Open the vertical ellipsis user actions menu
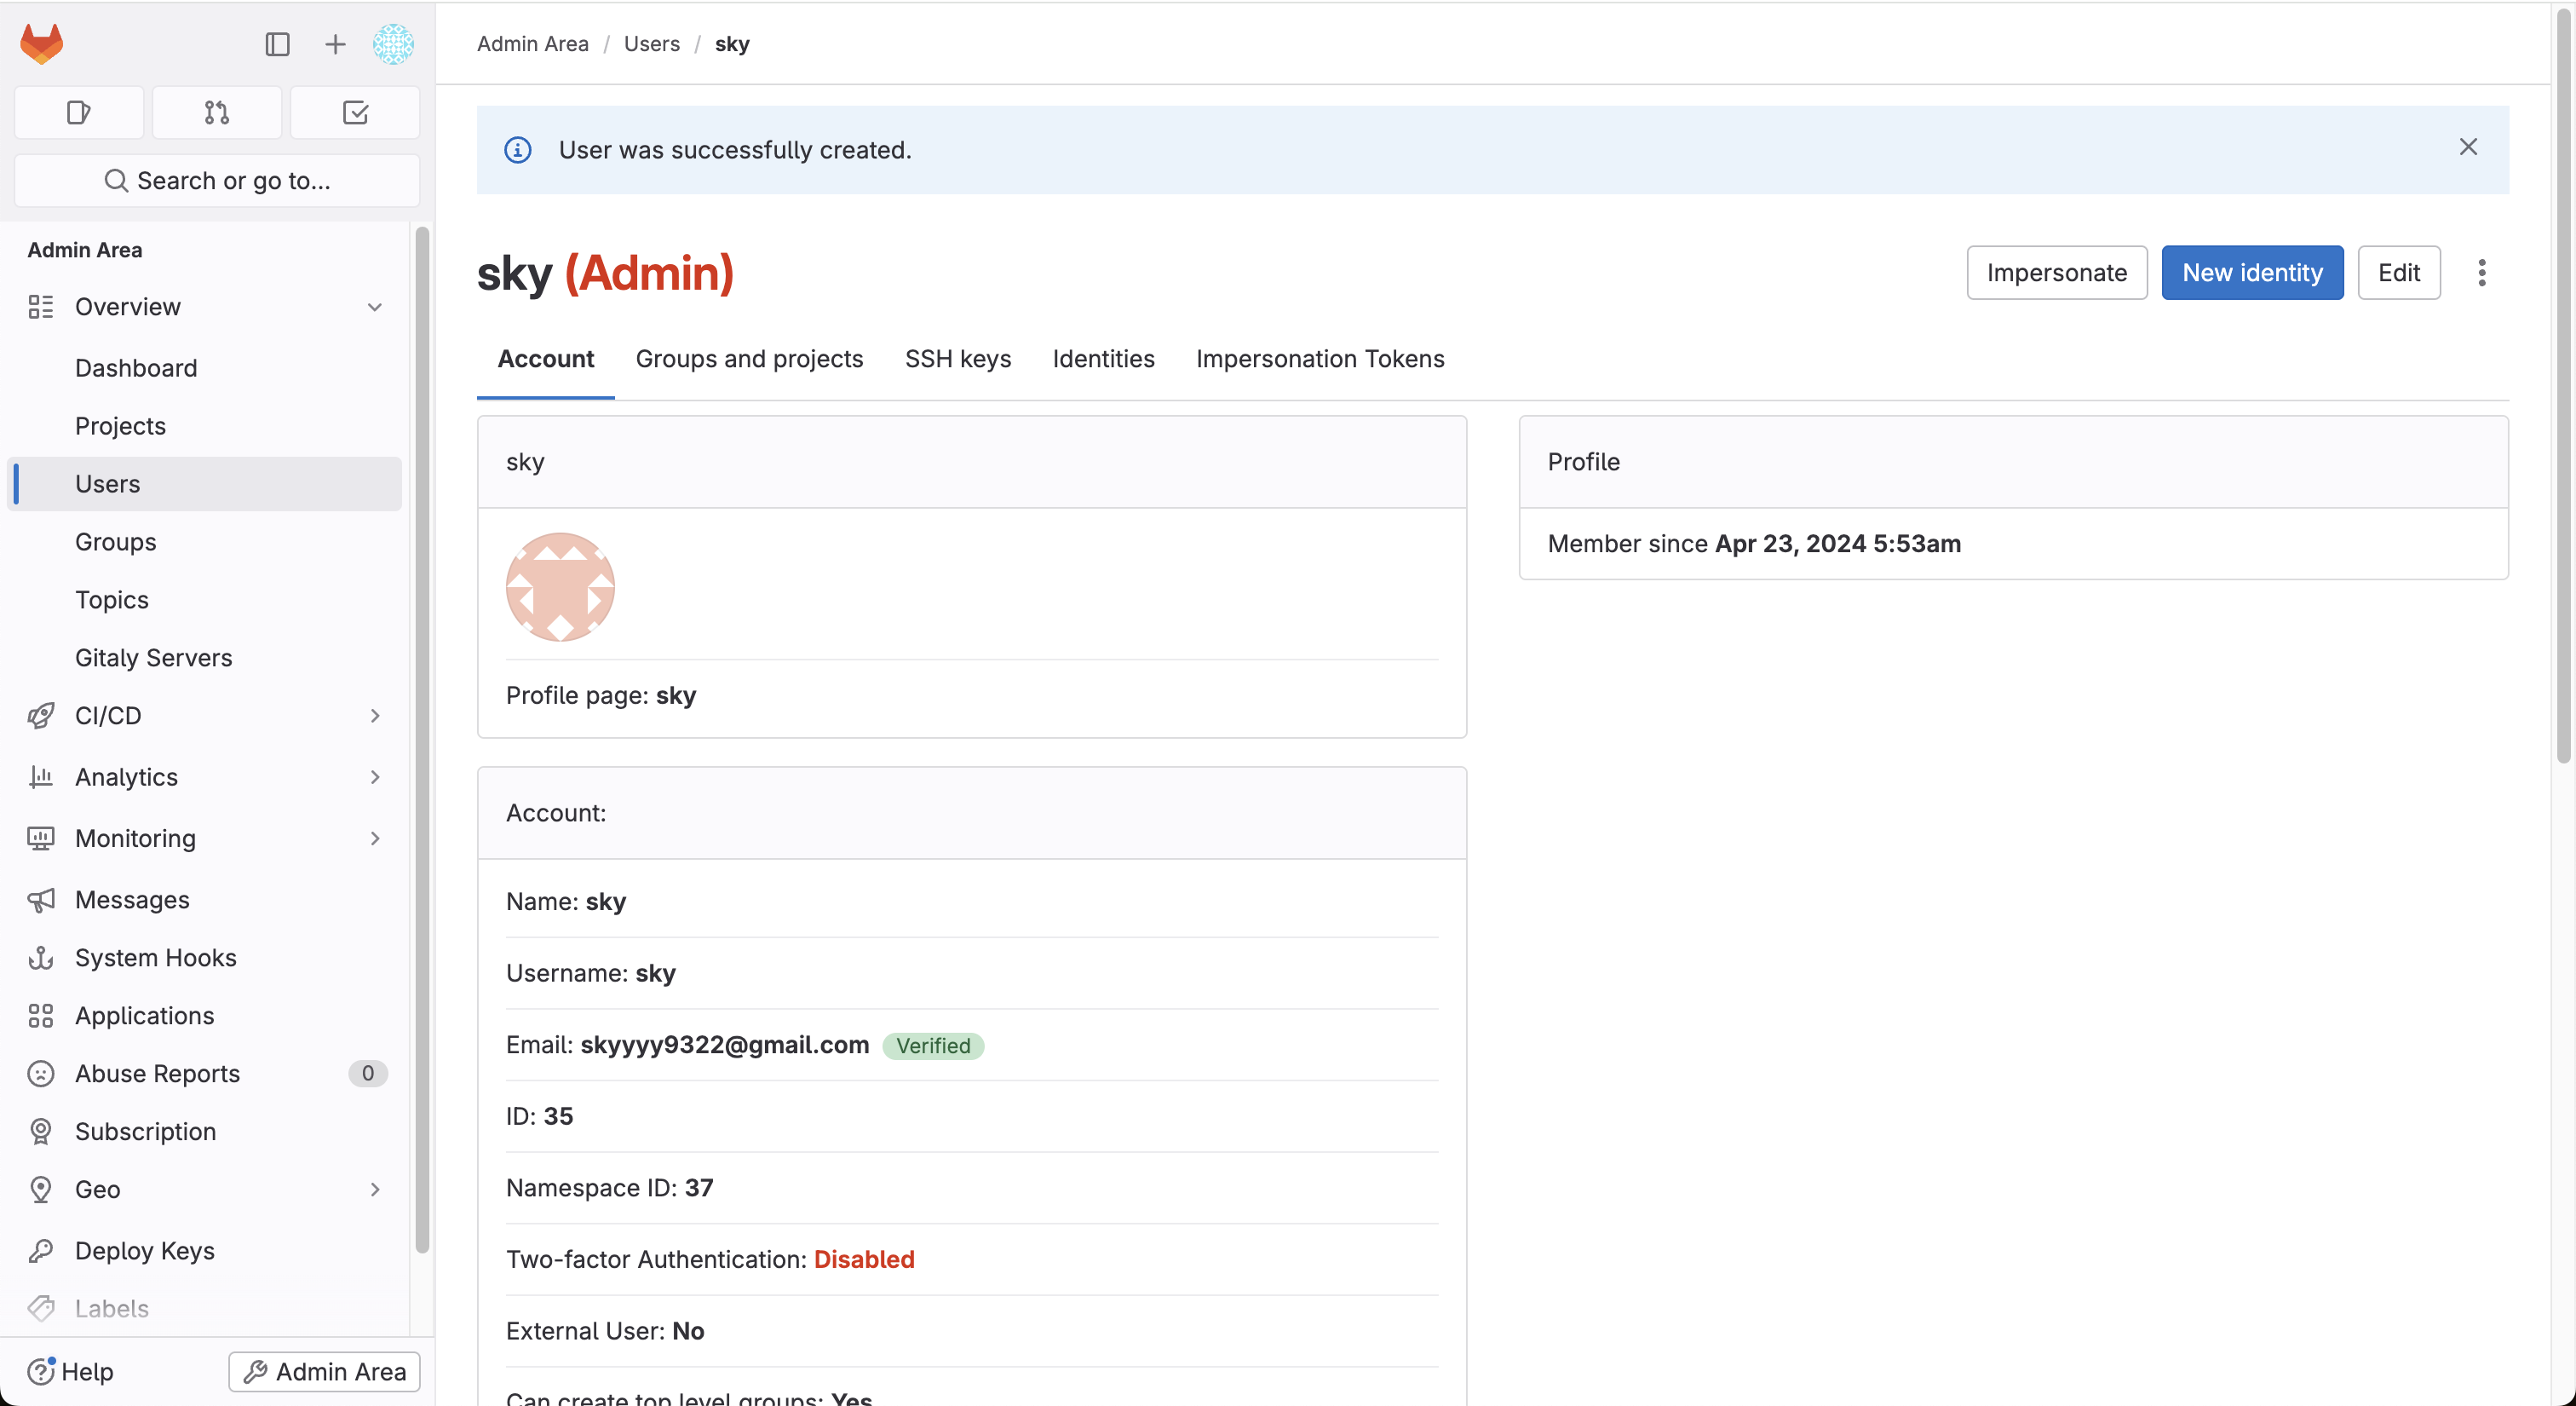The image size is (2576, 1406). (x=2481, y=273)
